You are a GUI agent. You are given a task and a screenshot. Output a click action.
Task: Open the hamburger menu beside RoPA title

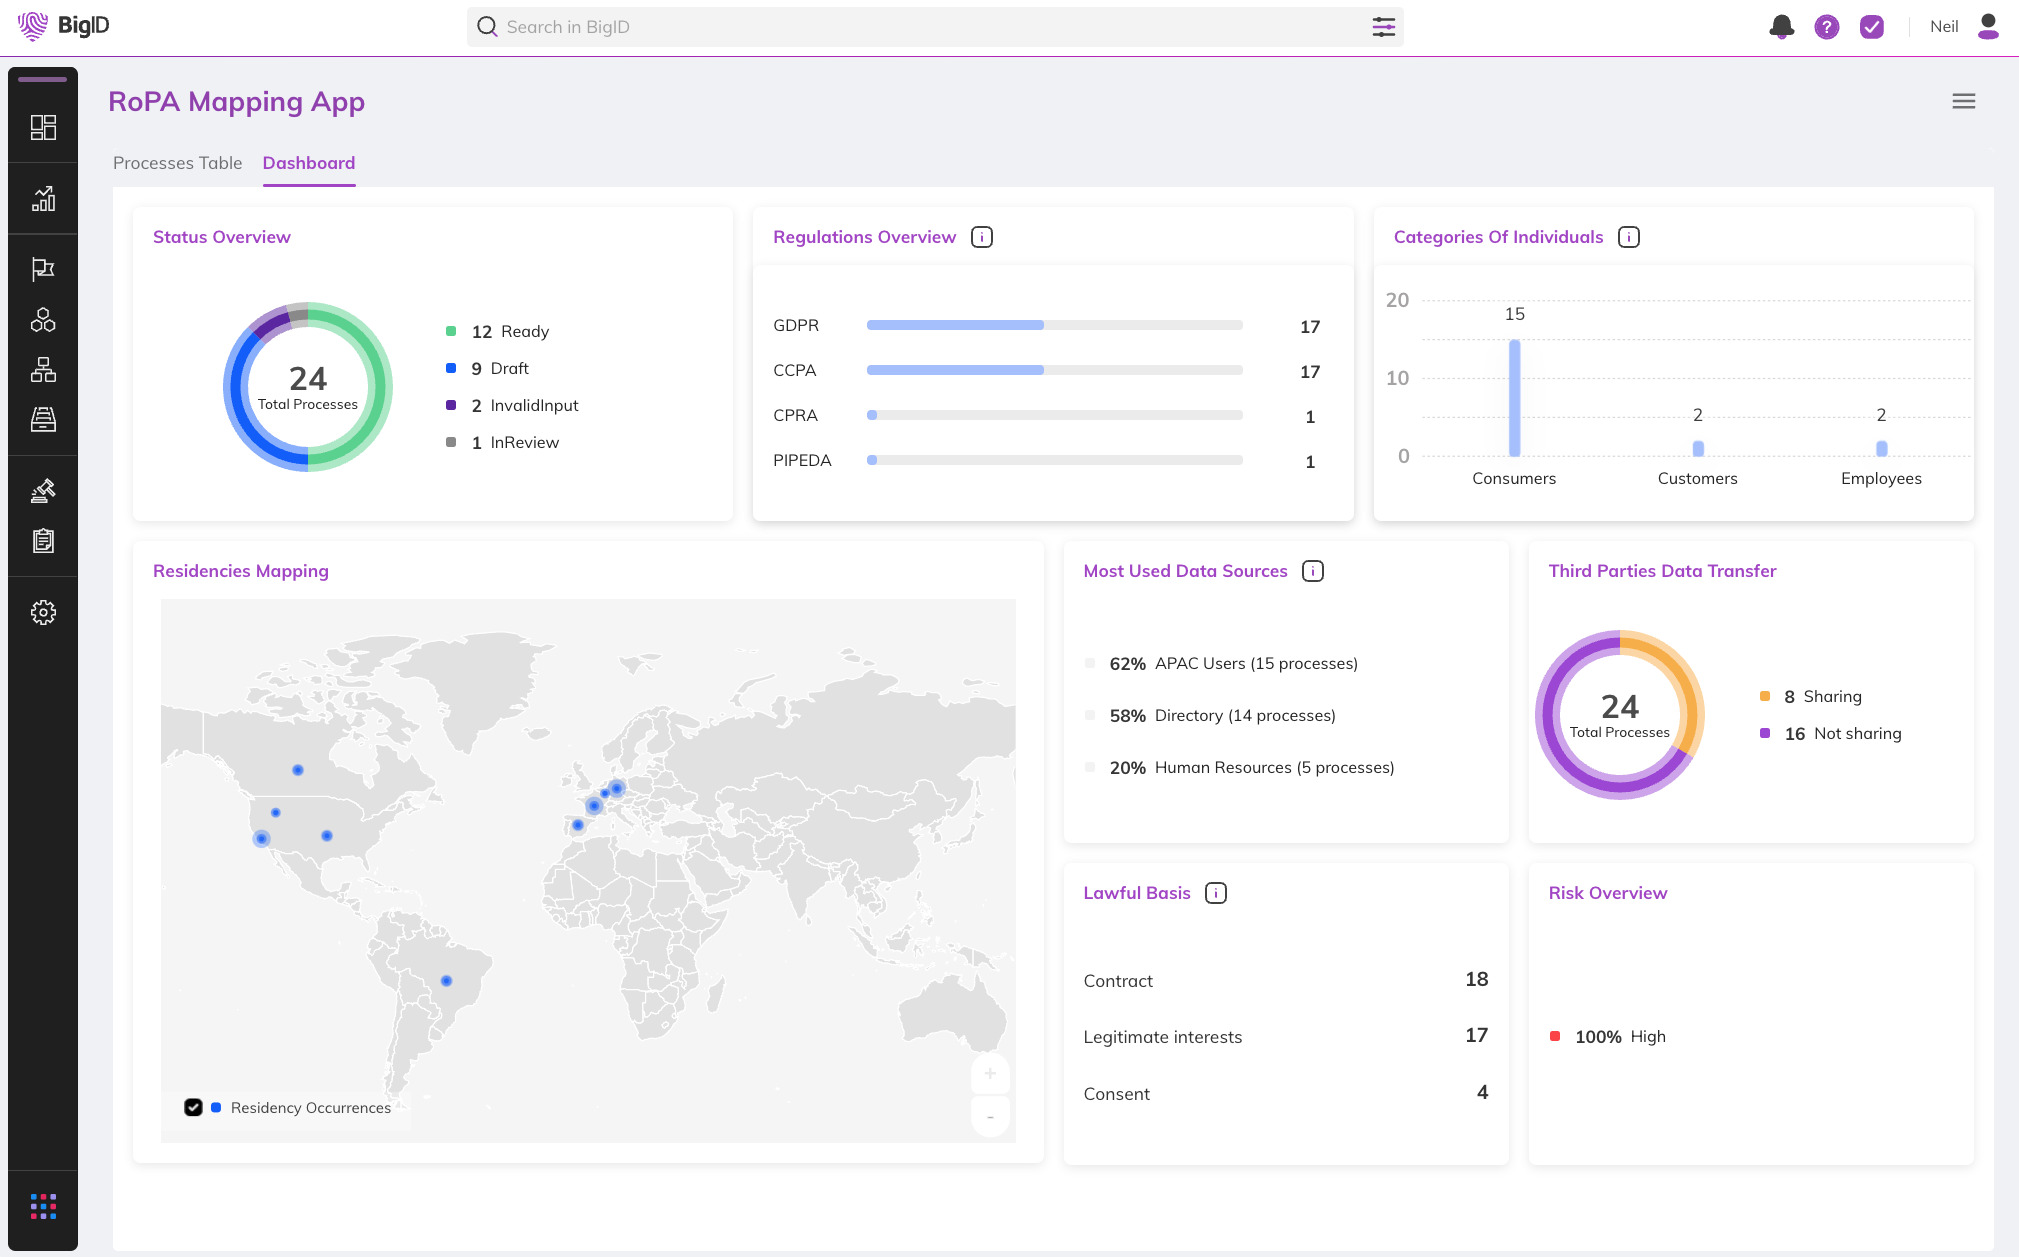[1963, 101]
